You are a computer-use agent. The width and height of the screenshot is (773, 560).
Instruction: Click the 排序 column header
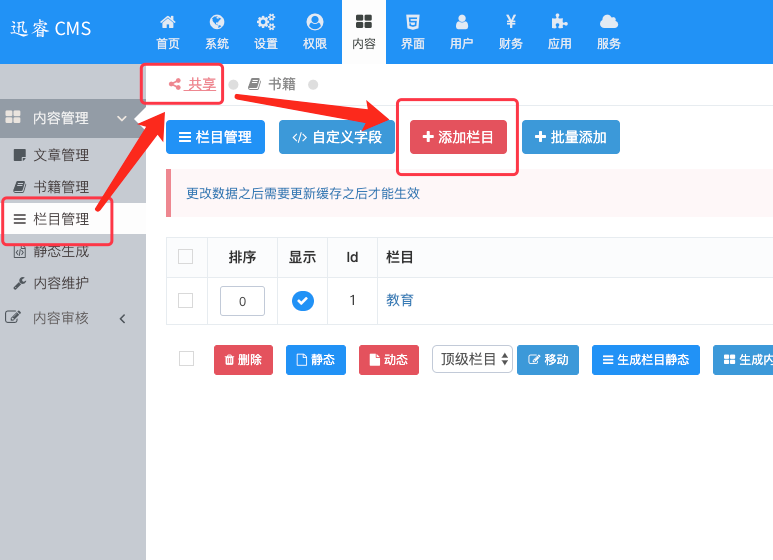pyautogui.click(x=242, y=257)
